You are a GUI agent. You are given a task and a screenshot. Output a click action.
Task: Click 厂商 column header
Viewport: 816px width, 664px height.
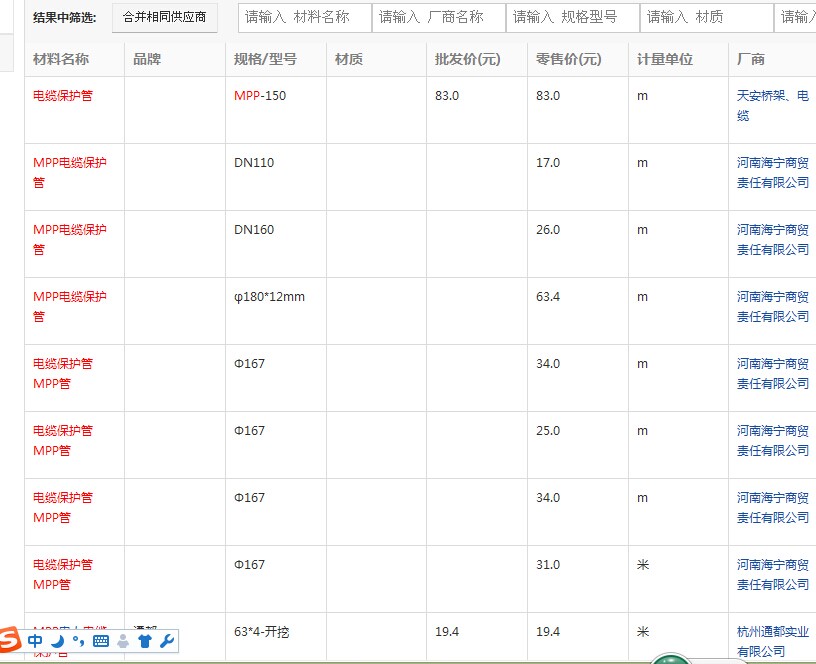coord(751,59)
